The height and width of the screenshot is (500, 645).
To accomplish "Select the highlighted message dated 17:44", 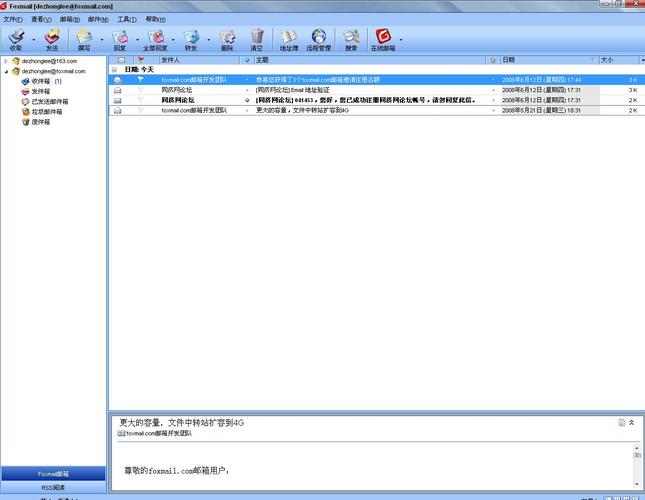I will [x=376, y=79].
